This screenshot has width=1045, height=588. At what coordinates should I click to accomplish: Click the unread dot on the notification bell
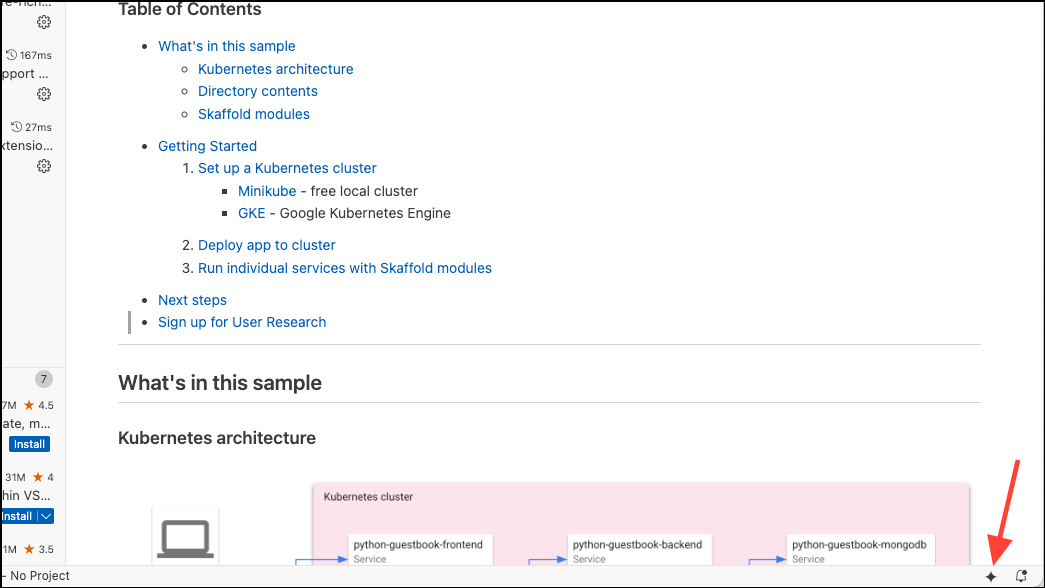(1025, 571)
